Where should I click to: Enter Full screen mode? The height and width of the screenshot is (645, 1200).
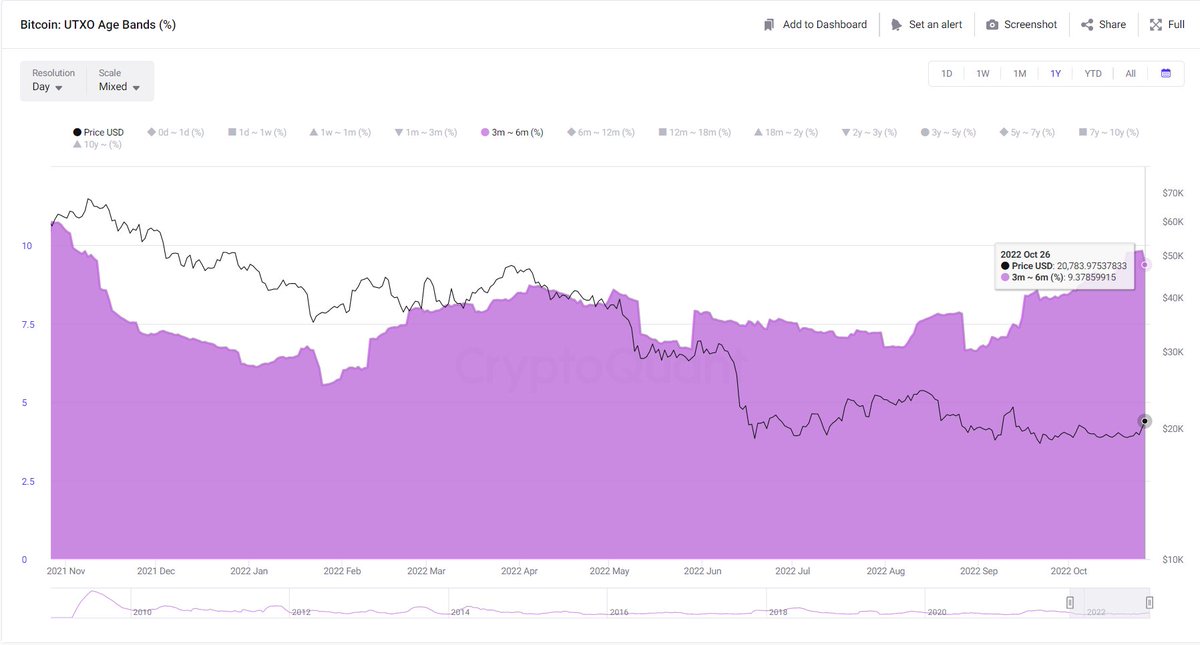point(1155,24)
